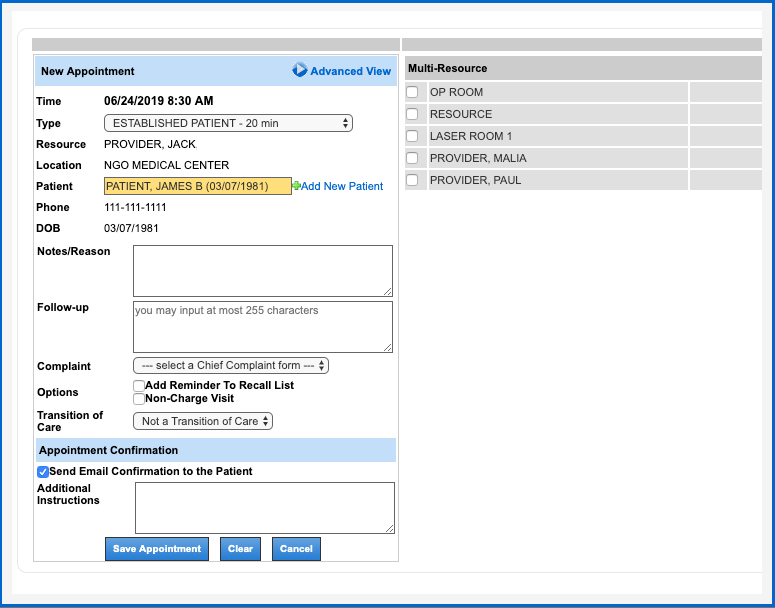
Task: Open the appointment Type dropdown
Action: pyautogui.click(x=228, y=123)
